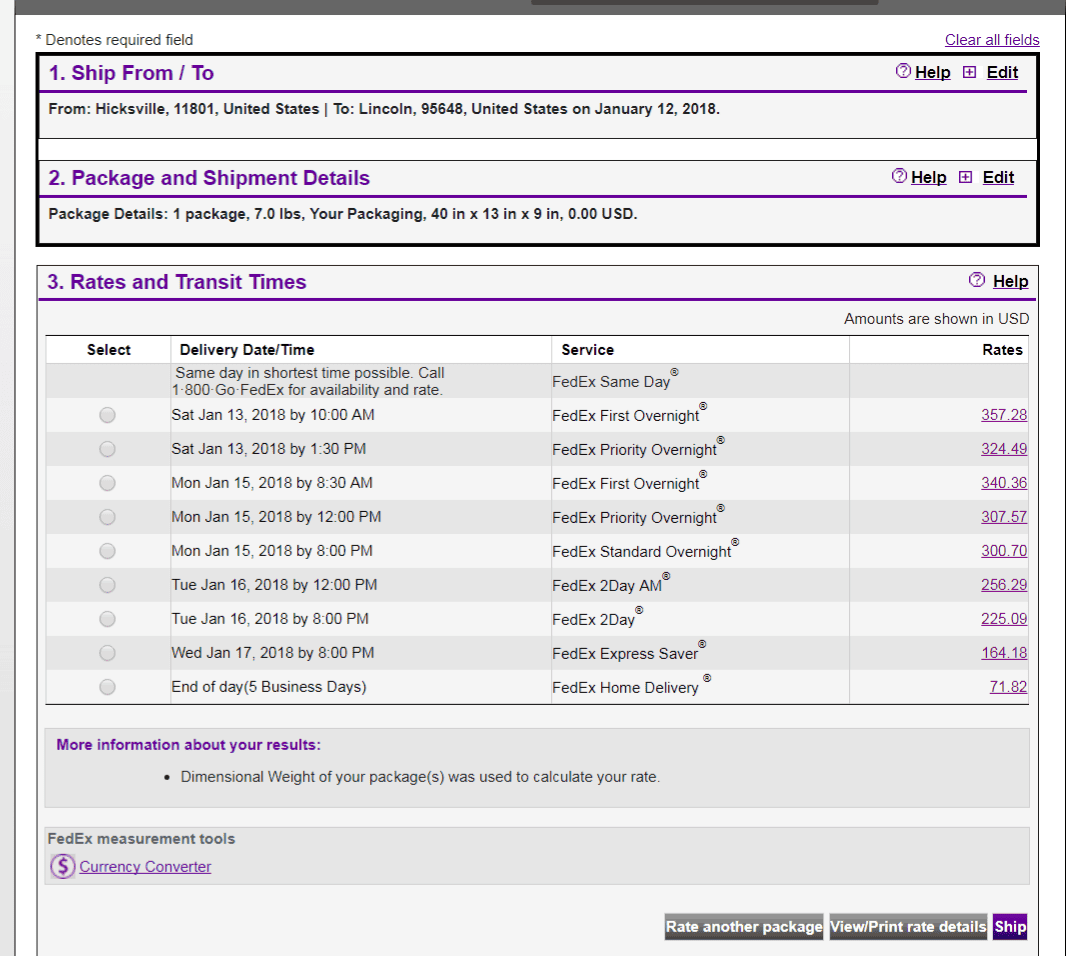The width and height of the screenshot is (1088, 956).
Task: Choose FedEx Home Delivery radio button
Action: click(x=107, y=687)
